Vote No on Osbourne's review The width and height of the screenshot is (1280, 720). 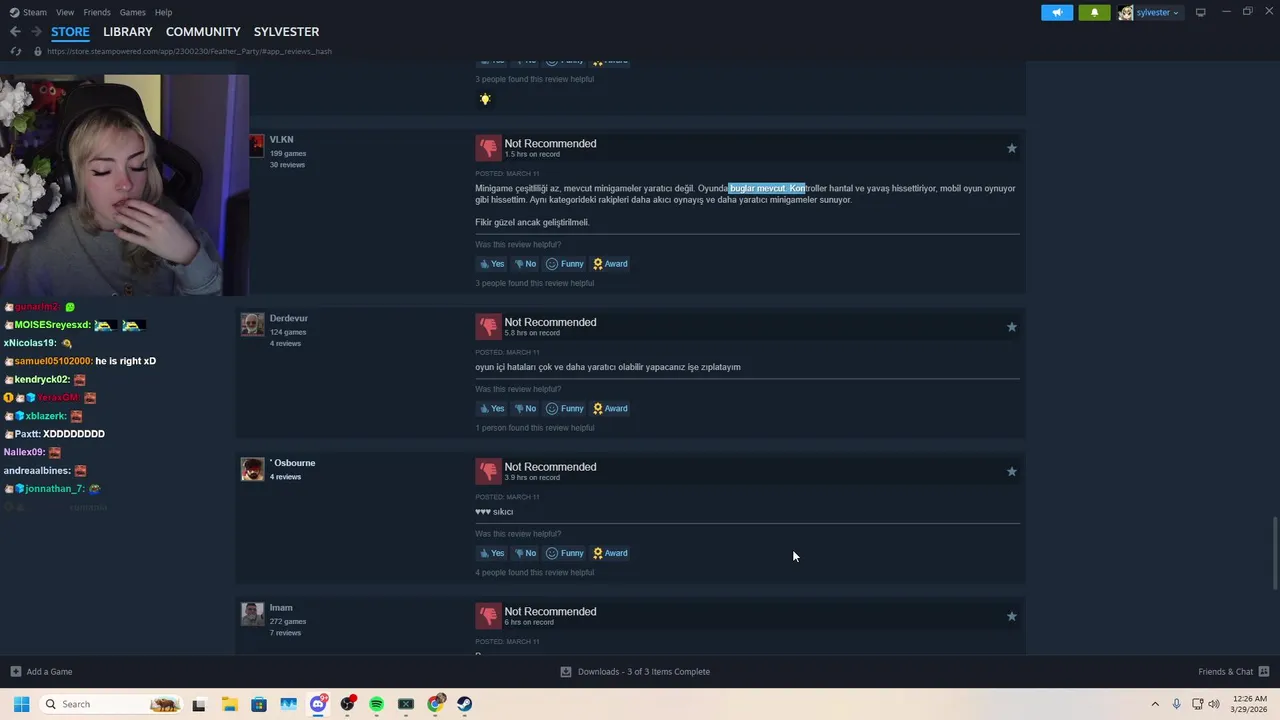click(x=525, y=553)
